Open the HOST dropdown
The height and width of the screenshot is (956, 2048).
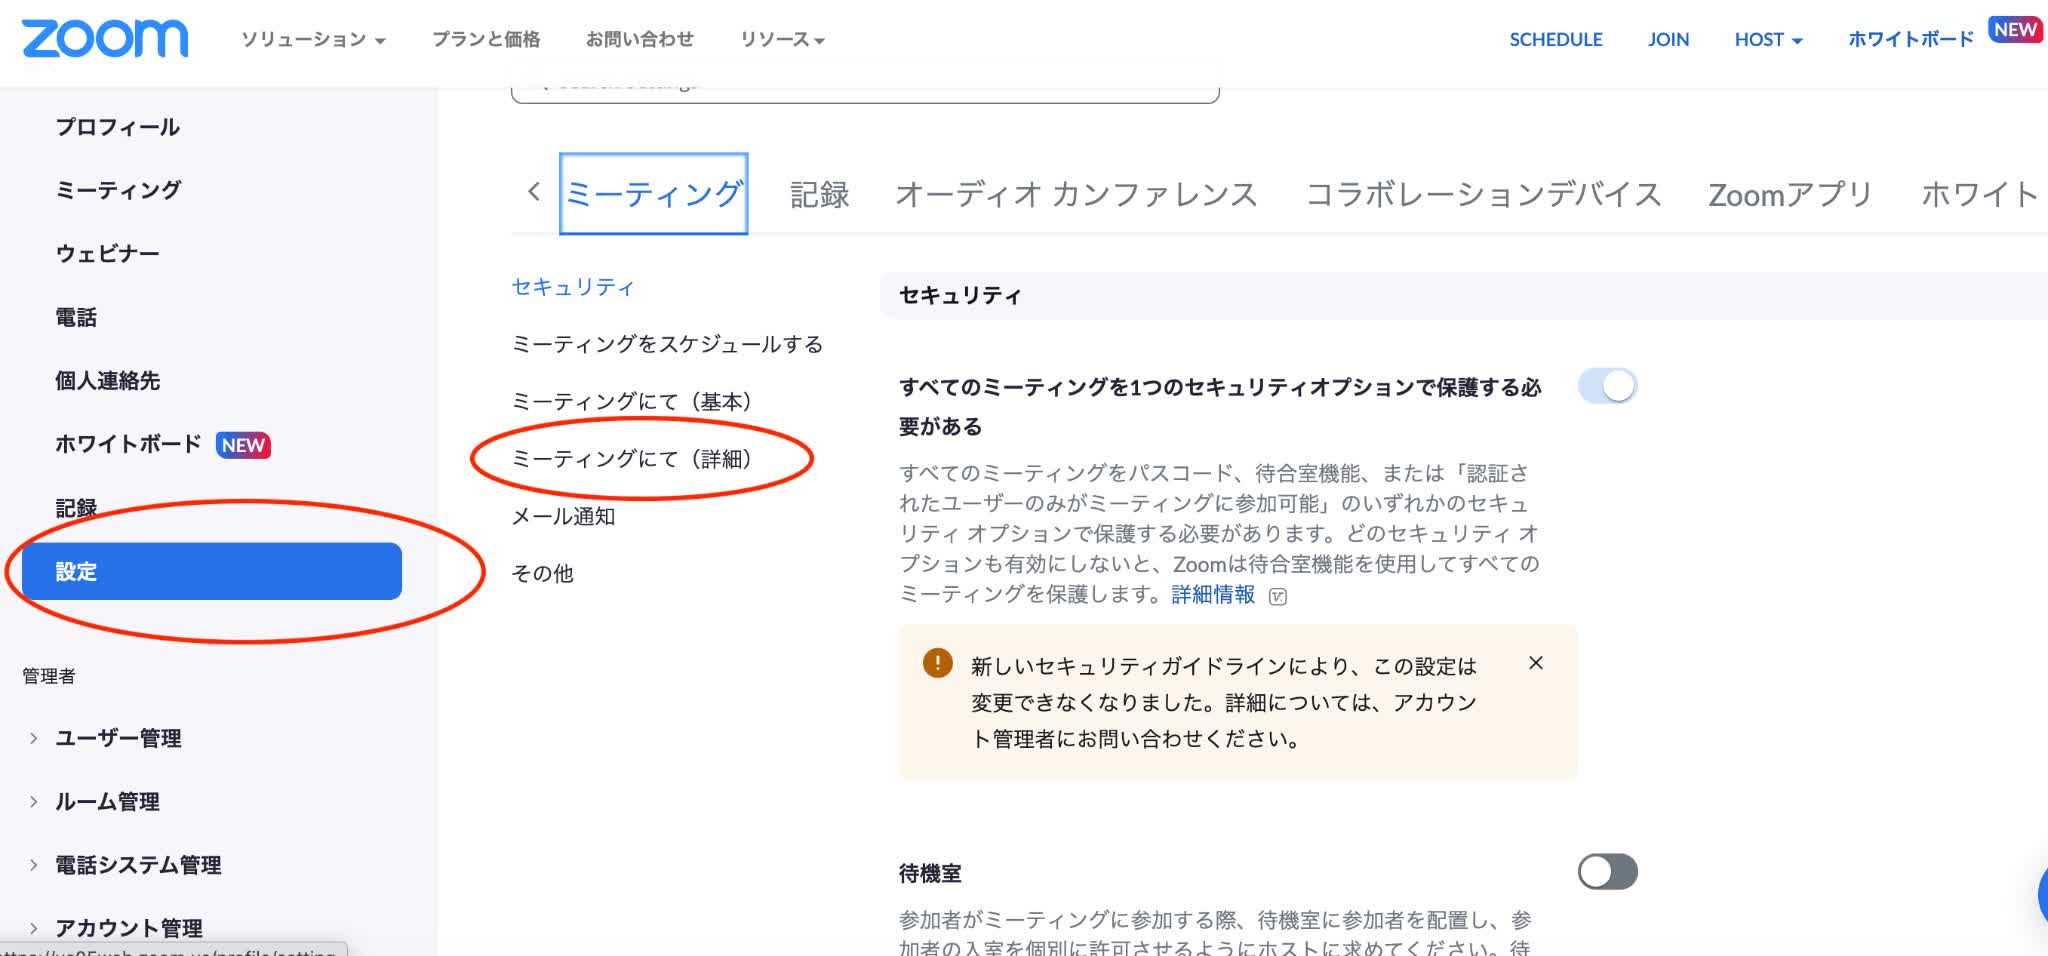[1768, 40]
